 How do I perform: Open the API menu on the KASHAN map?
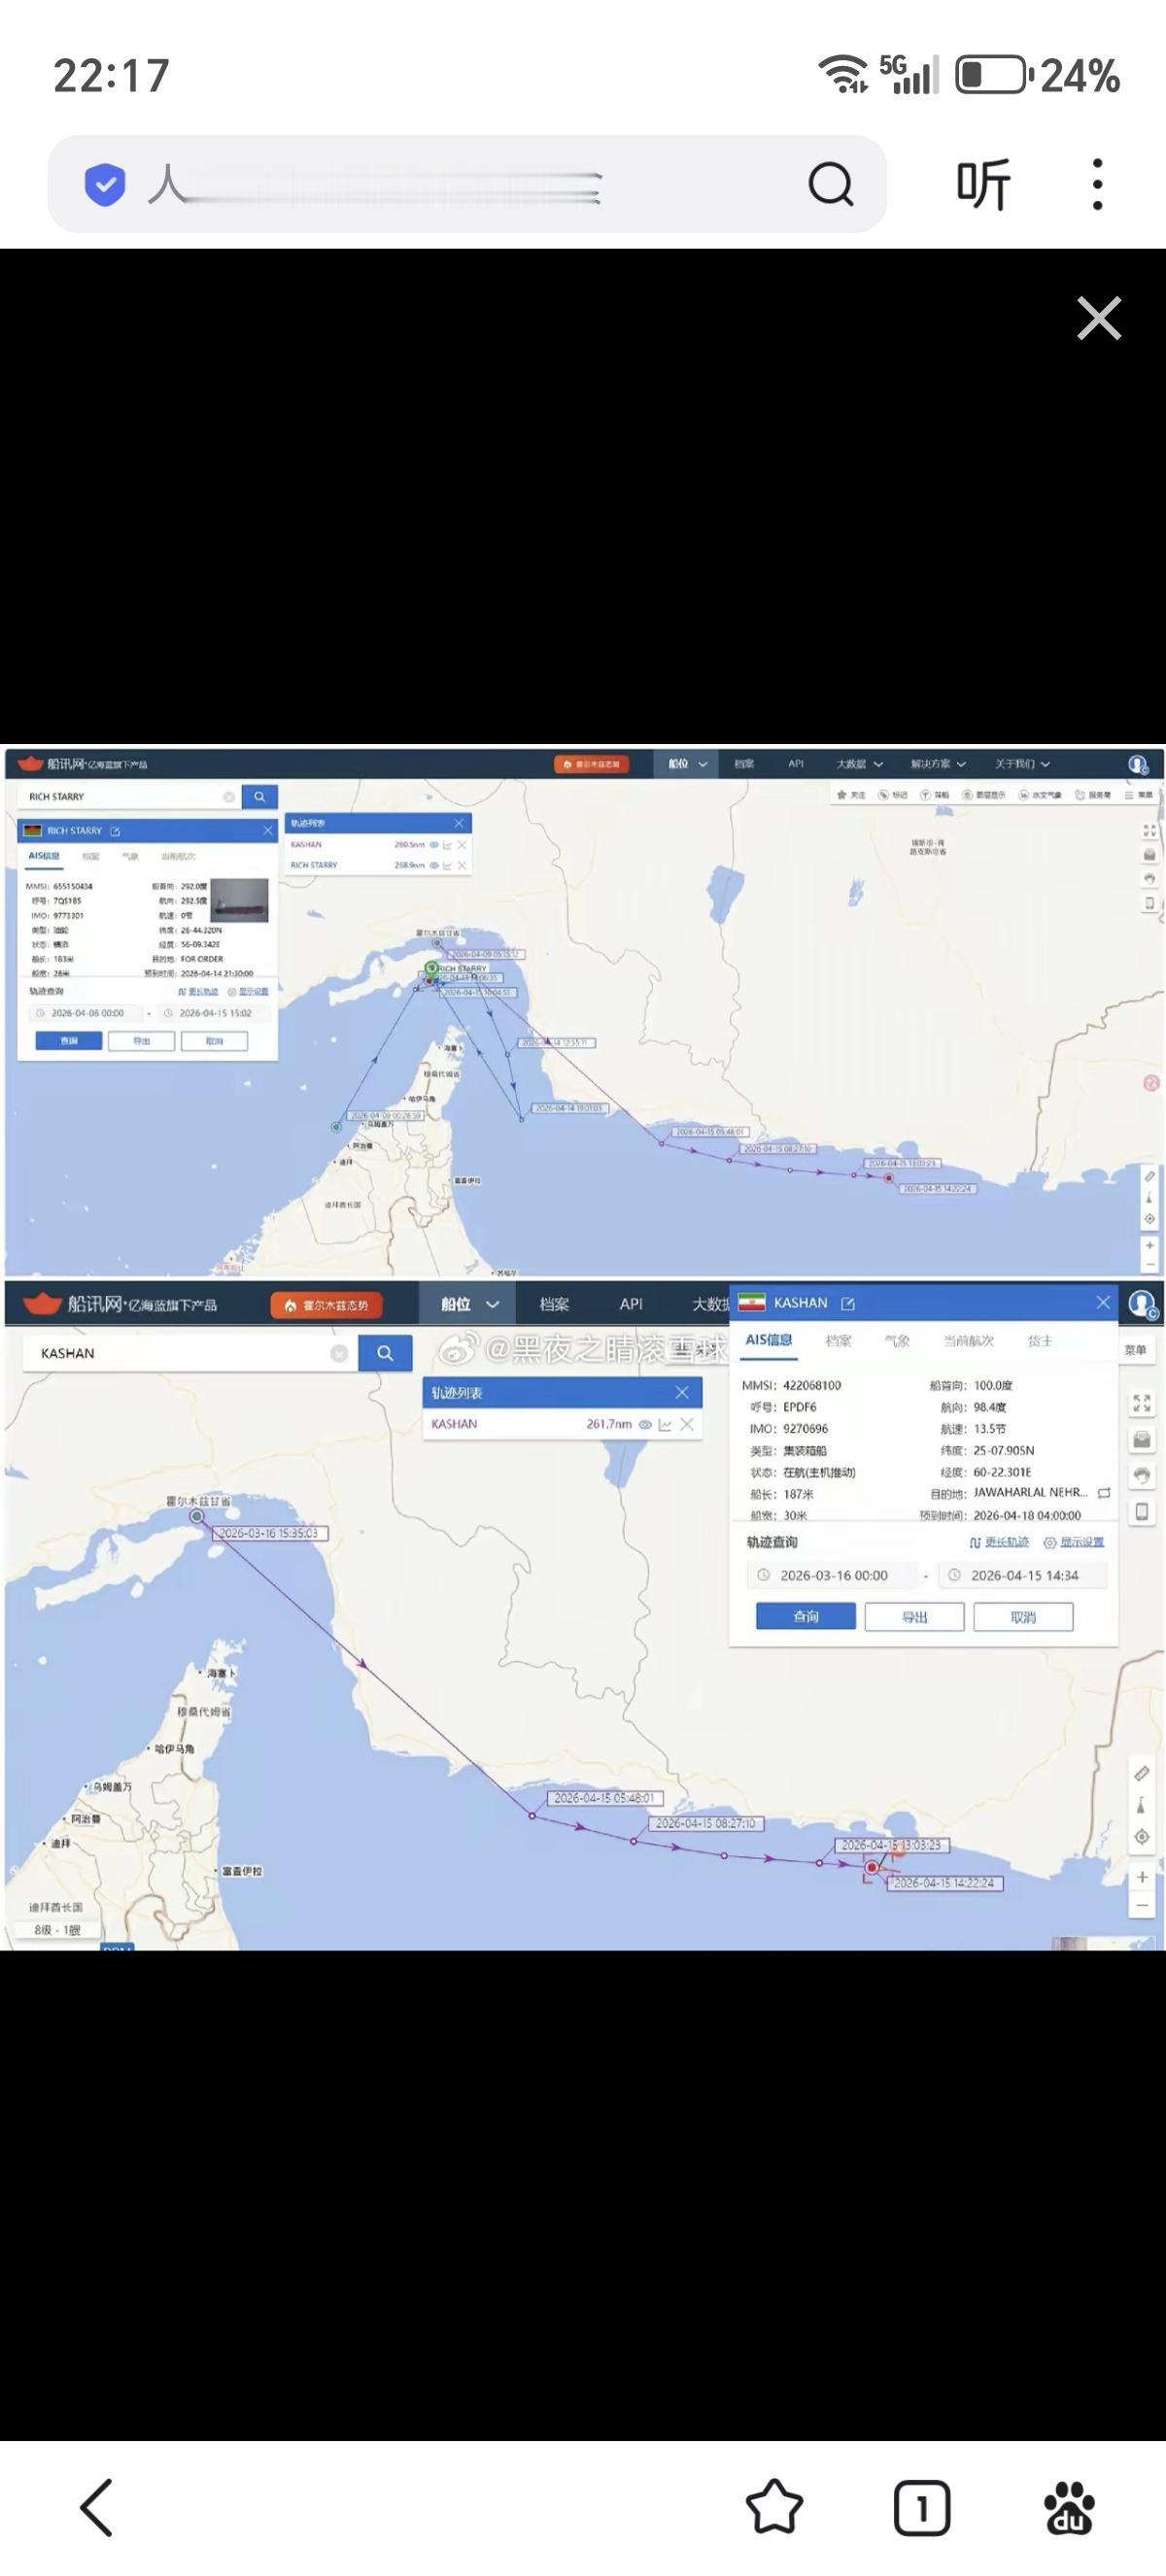631,1304
